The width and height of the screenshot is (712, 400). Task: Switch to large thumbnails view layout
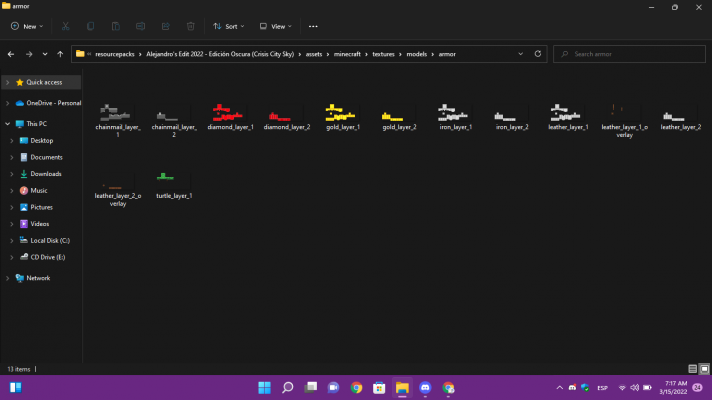(x=703, y=369)
